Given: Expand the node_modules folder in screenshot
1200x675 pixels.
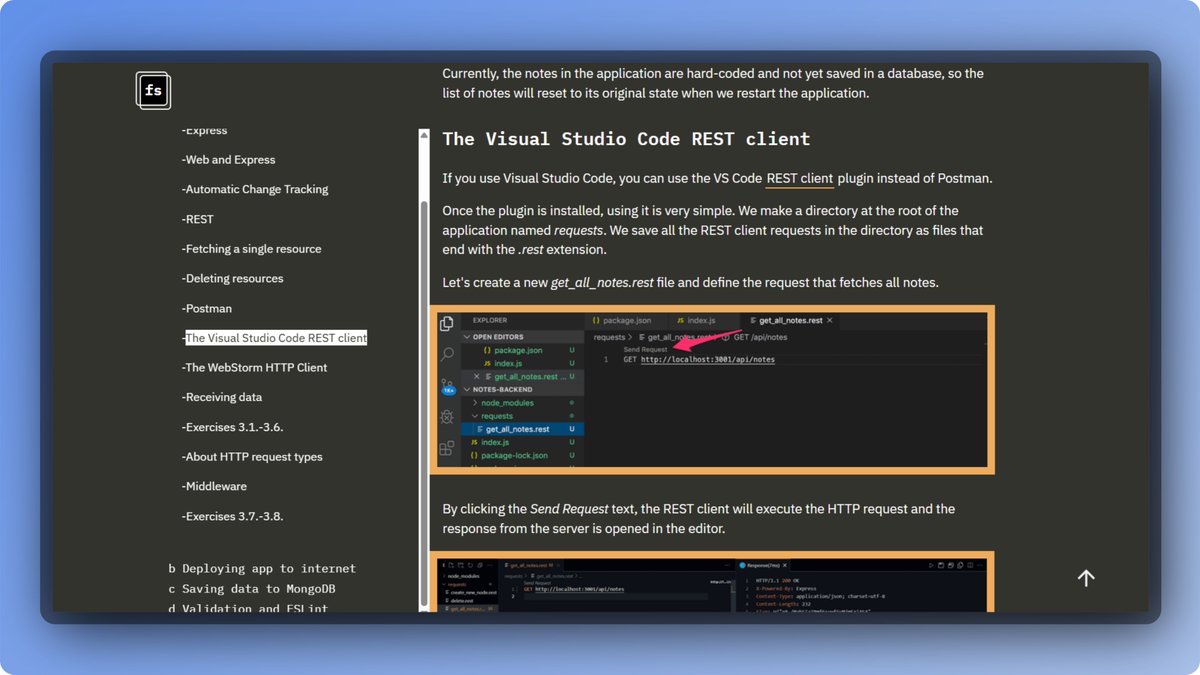Looking at the screenshot, I should click(x=506, y=403).
